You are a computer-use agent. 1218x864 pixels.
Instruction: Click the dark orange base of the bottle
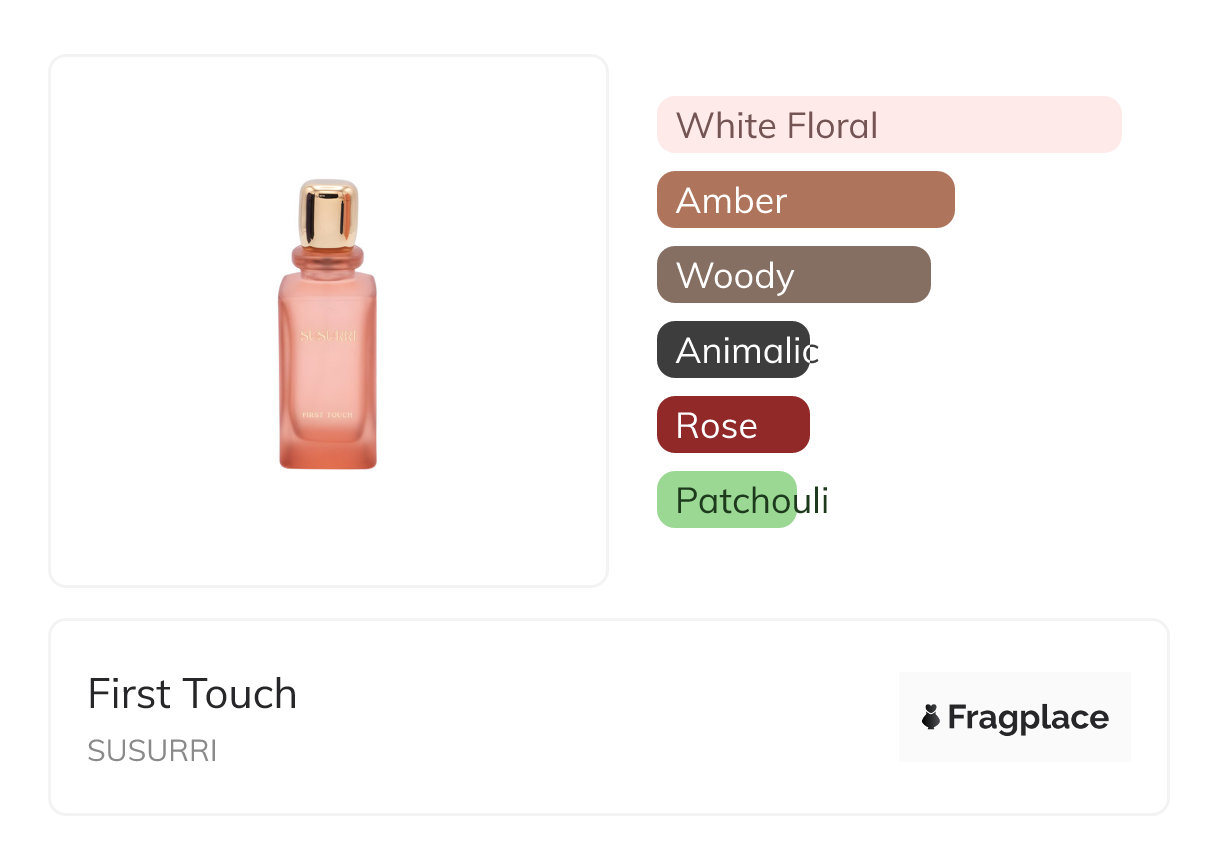click(328, 459)
